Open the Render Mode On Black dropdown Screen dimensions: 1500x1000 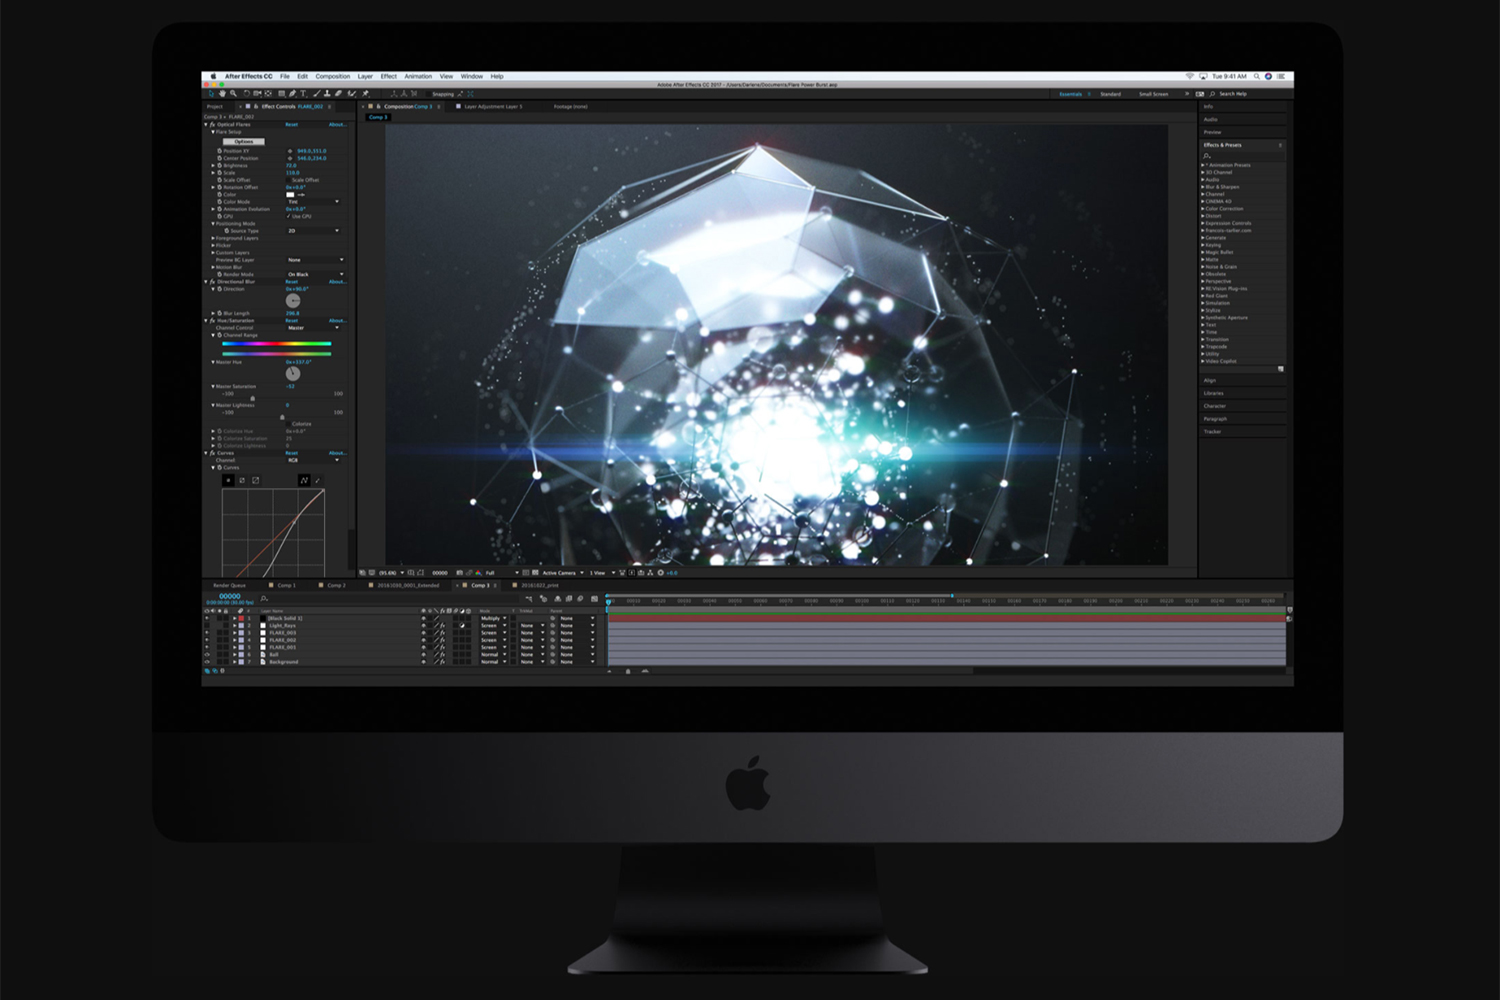click(315, 274)
